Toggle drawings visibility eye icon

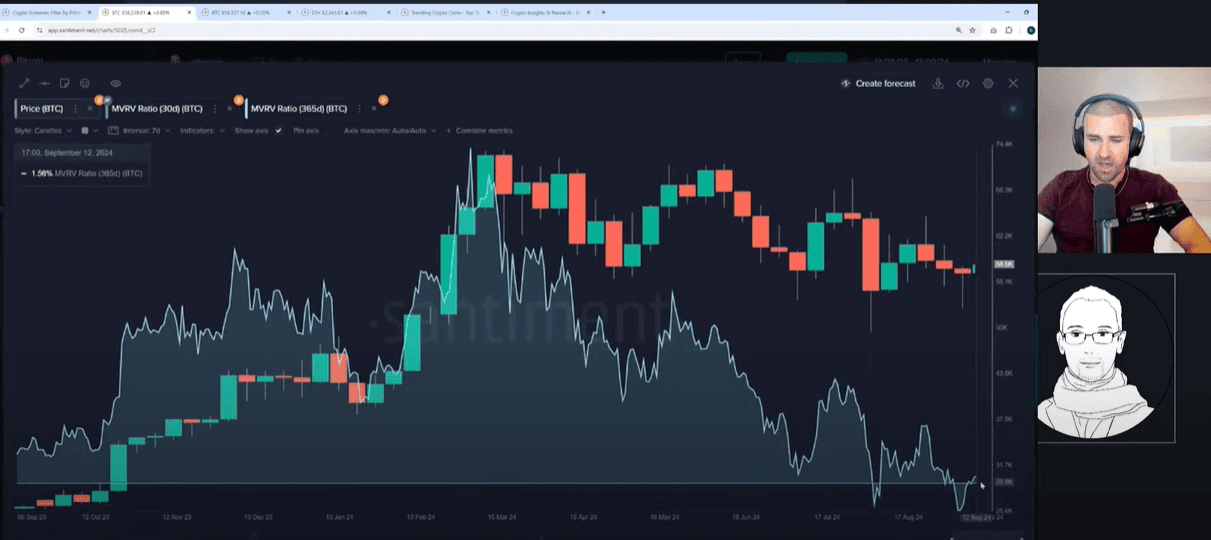[x=116, y=84]
